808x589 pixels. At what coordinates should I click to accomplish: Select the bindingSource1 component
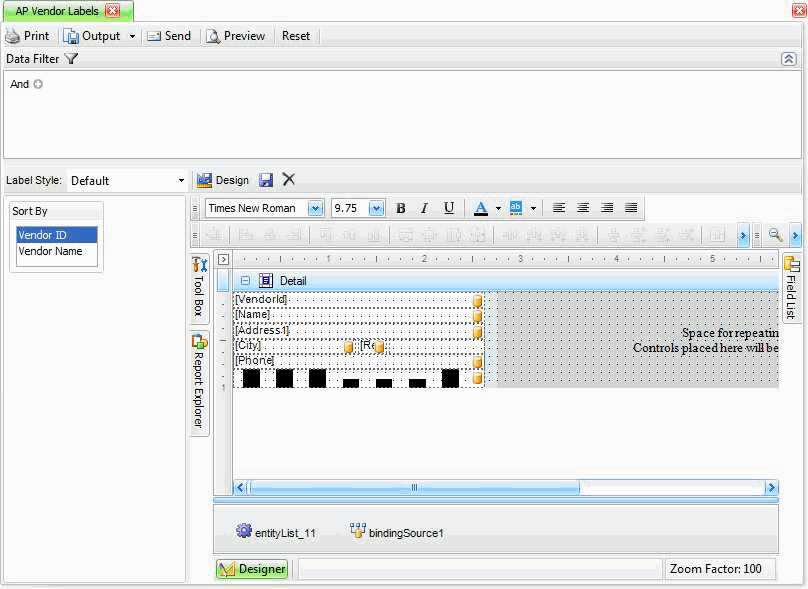(x=396, y=532)
